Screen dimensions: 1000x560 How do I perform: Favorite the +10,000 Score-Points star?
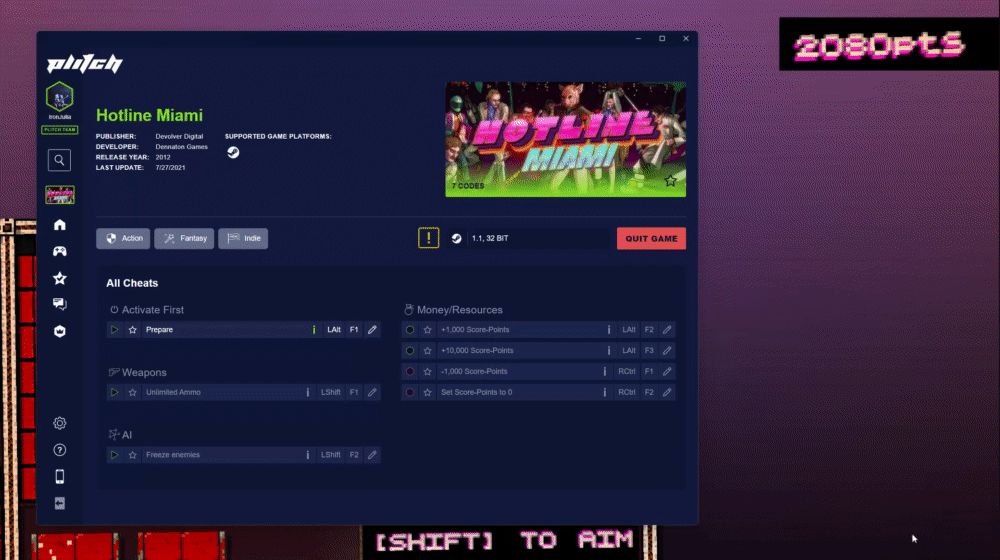[428, 351]
